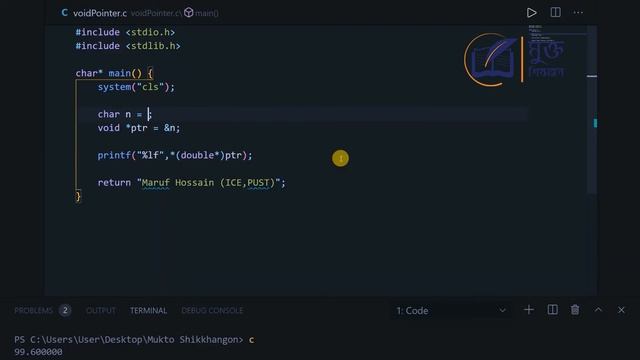Click the terminal output '99.600000'
Image resolution: width=640 pixels, height=360 pixels.
[38, 352]
